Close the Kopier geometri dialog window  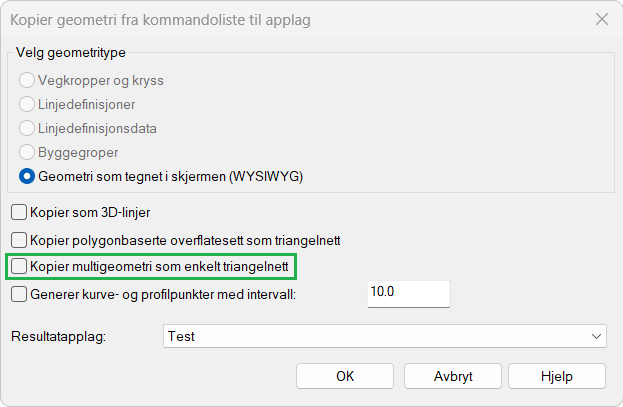(601, 19)
